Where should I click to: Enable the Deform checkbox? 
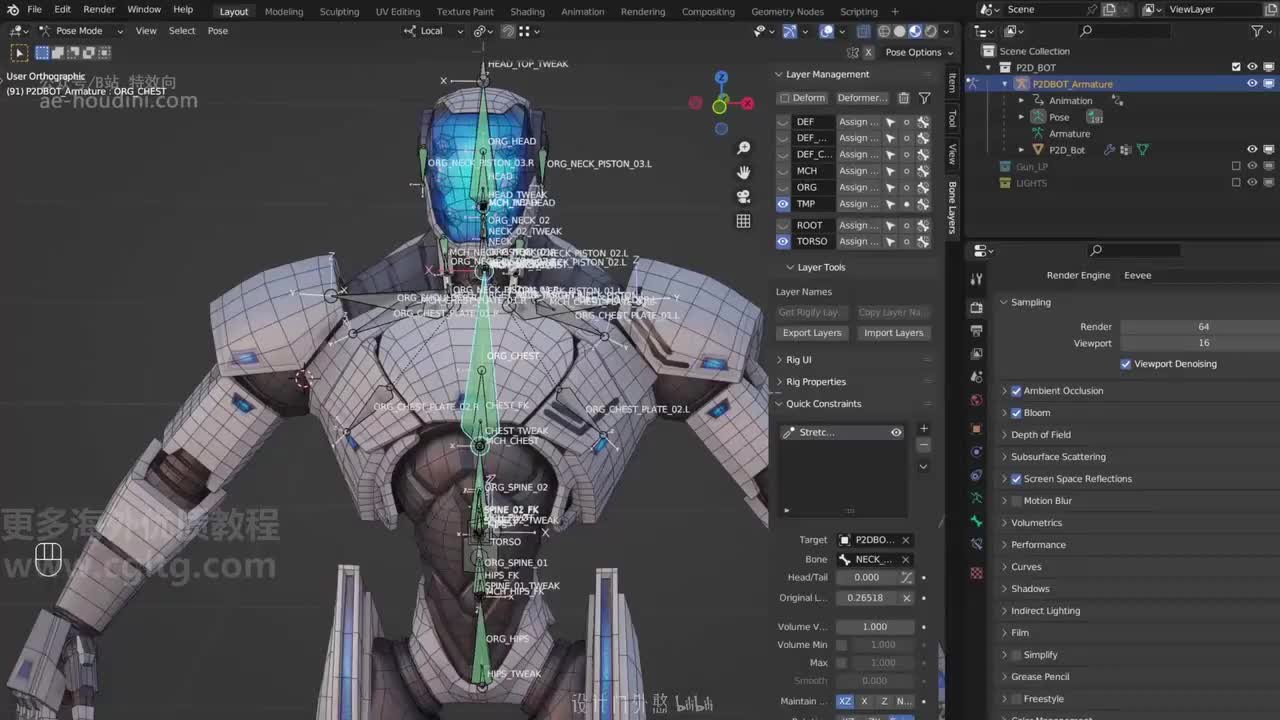coord(785,98)
